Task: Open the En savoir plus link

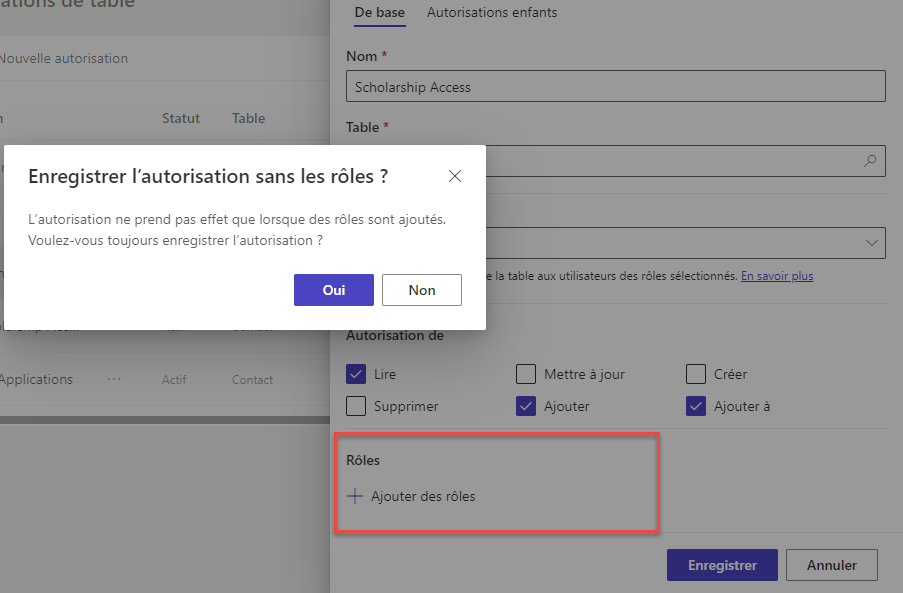Action: click(x=777, y=276)
